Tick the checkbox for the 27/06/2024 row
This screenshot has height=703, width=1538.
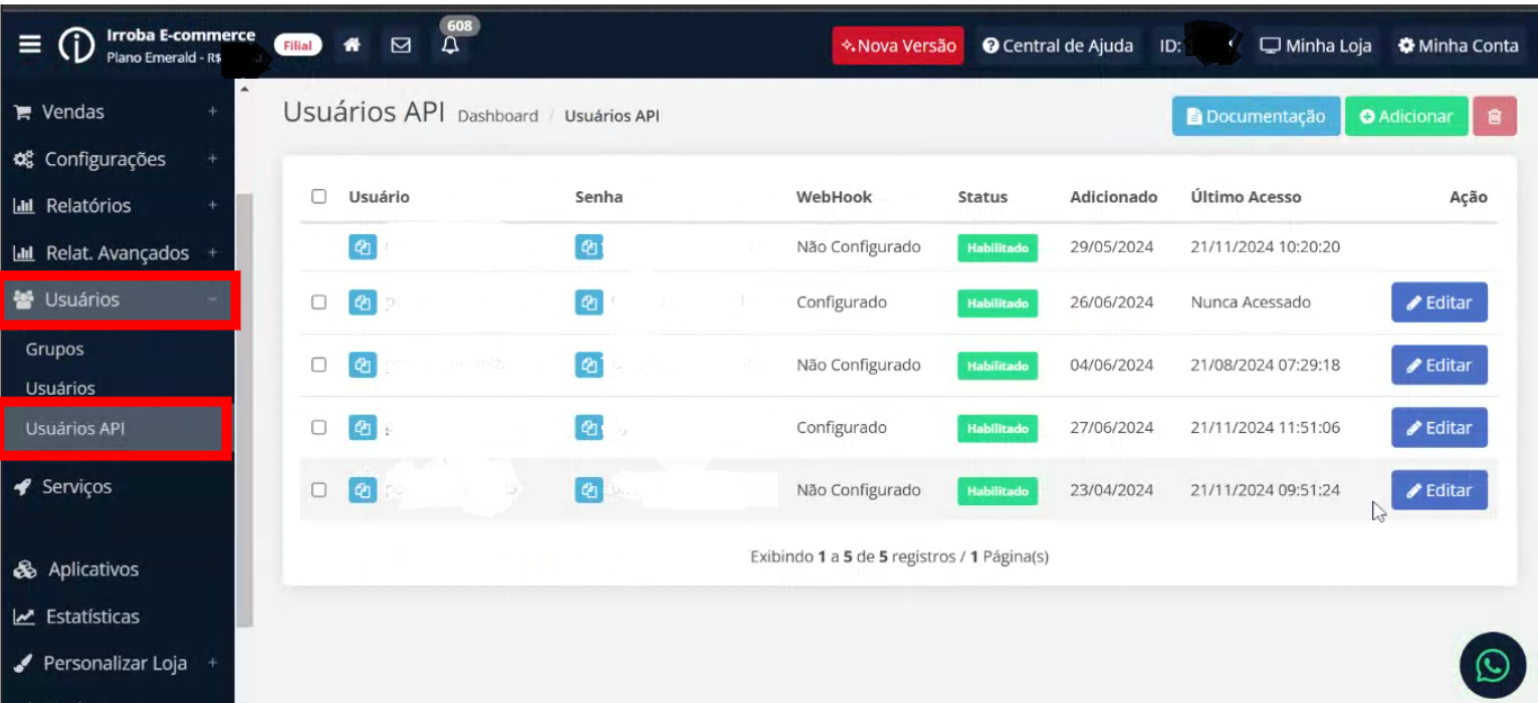click(319, 427)
